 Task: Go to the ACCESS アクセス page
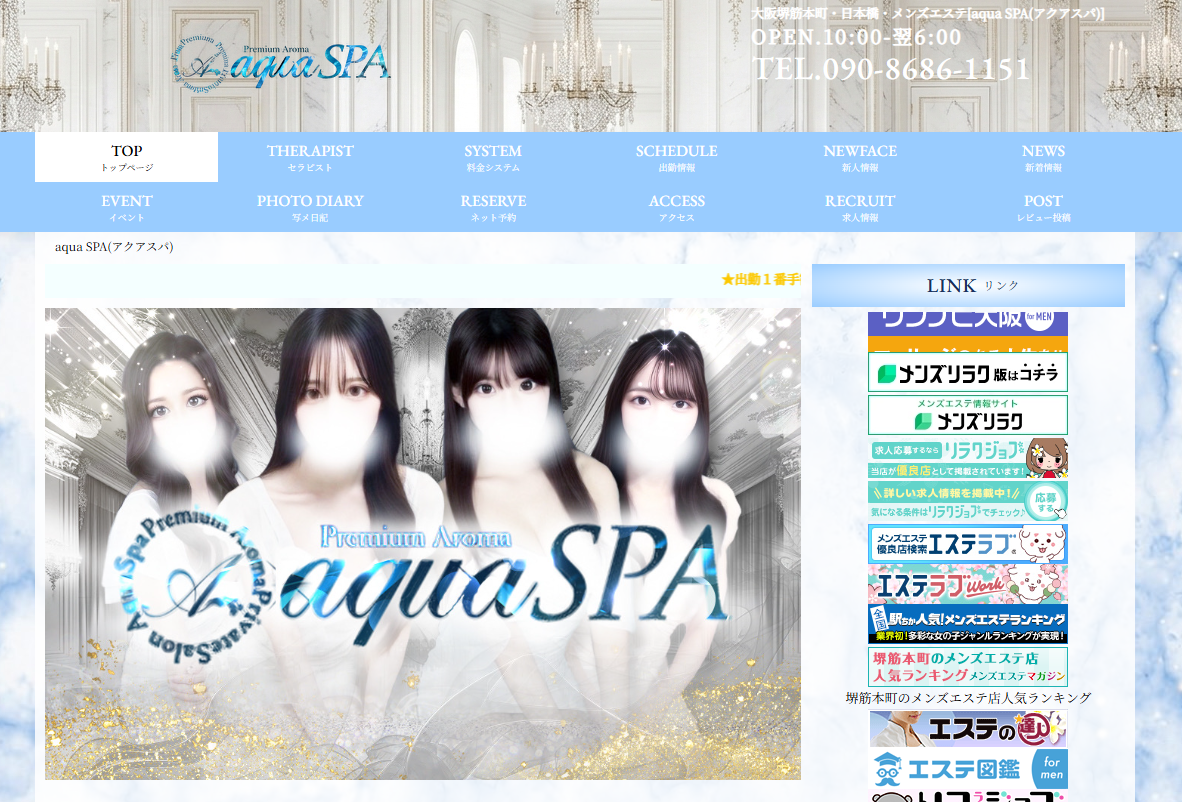coord(676,207)
